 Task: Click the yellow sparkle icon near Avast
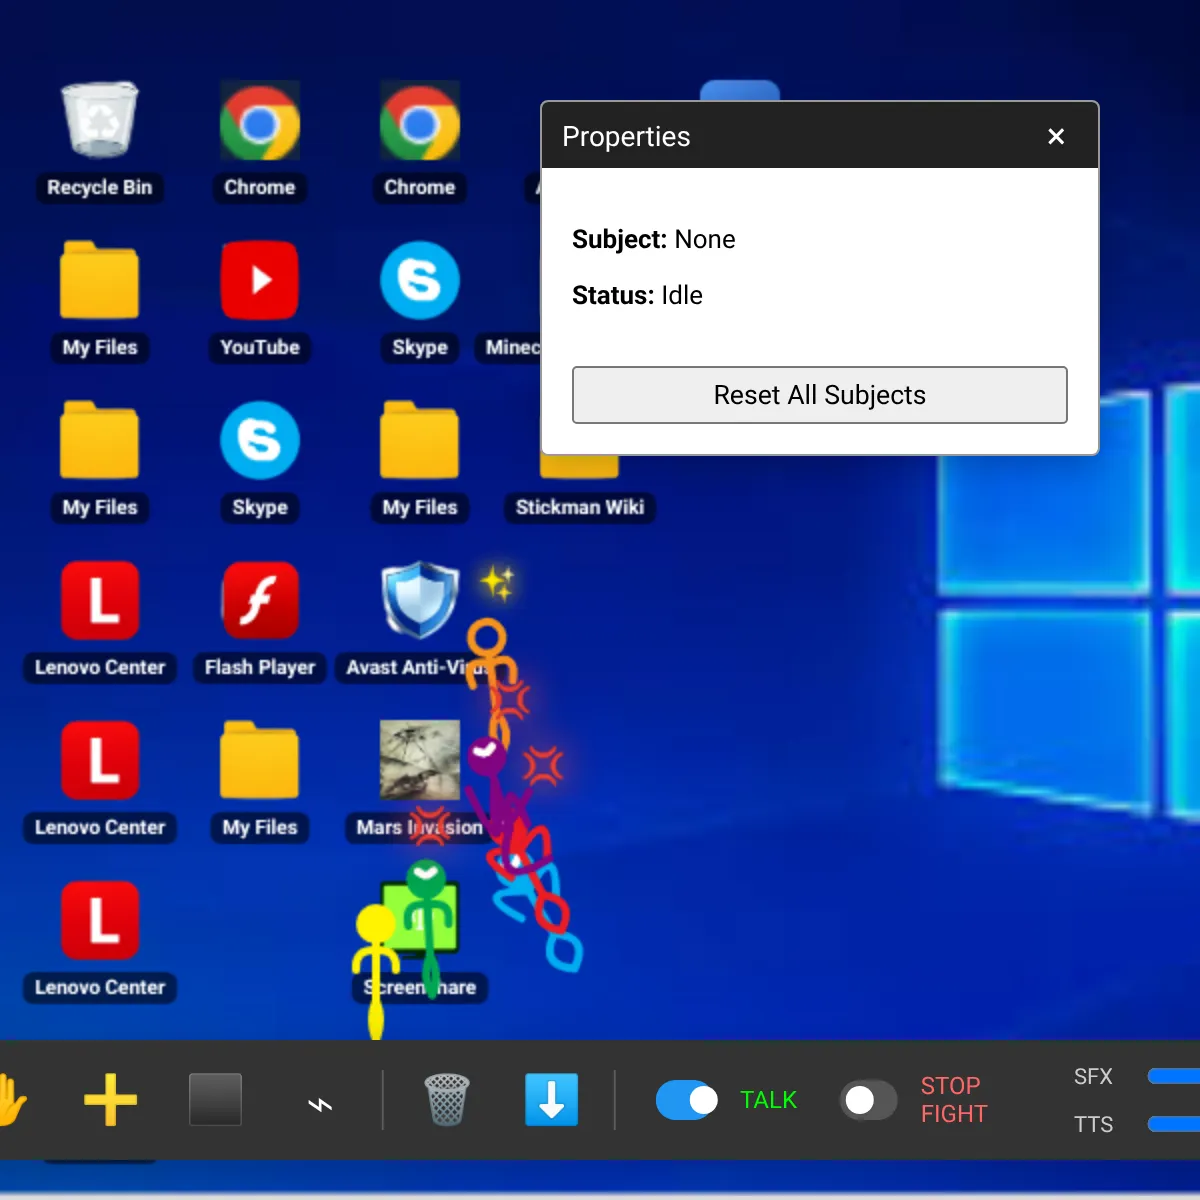[497, 582]
